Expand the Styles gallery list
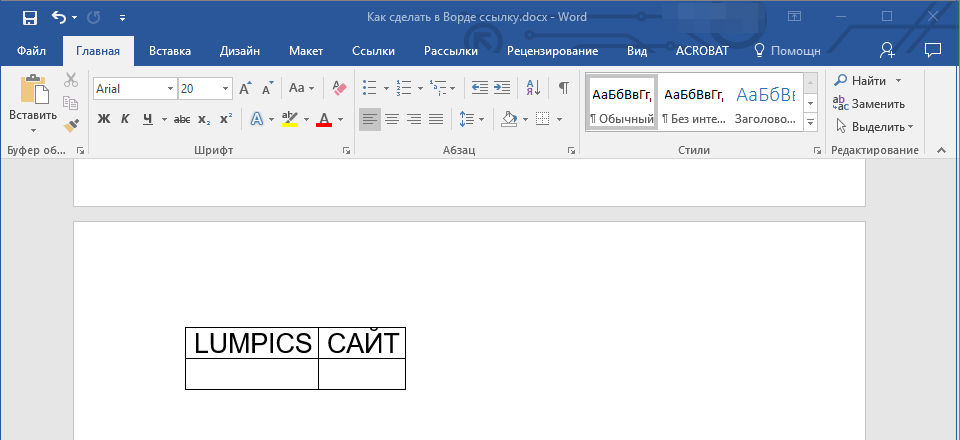Viewport: 960px width, 440px height. pyautogui.click(x=811, y=122)
